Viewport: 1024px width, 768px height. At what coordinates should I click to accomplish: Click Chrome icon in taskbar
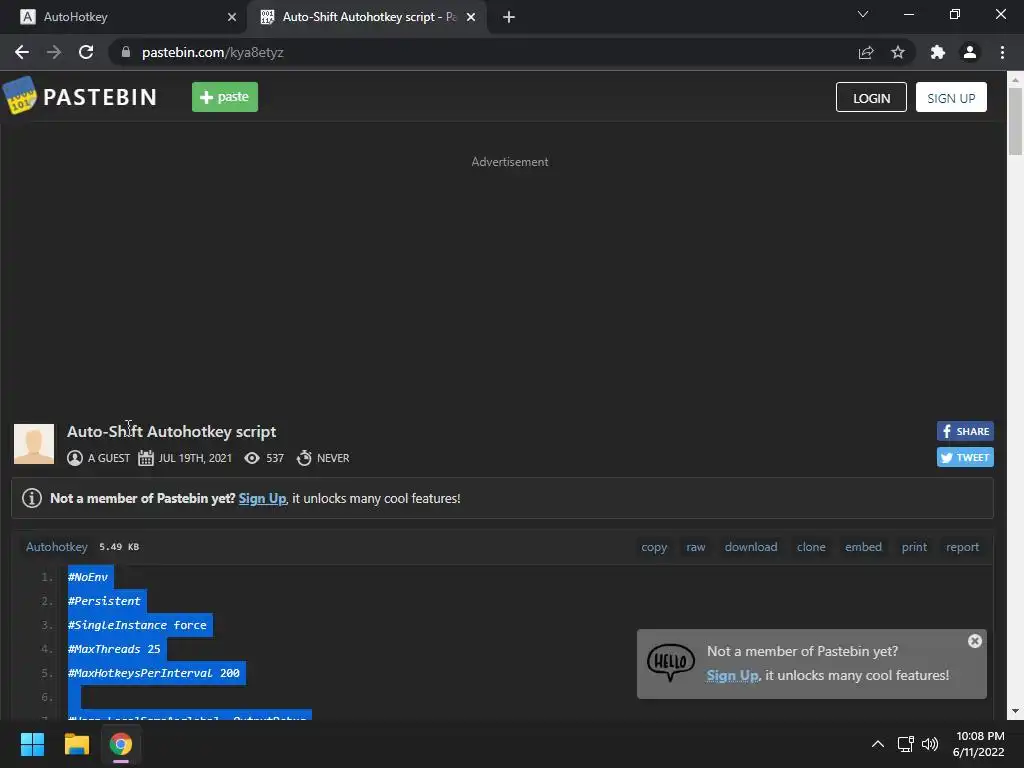click(121, 744)
